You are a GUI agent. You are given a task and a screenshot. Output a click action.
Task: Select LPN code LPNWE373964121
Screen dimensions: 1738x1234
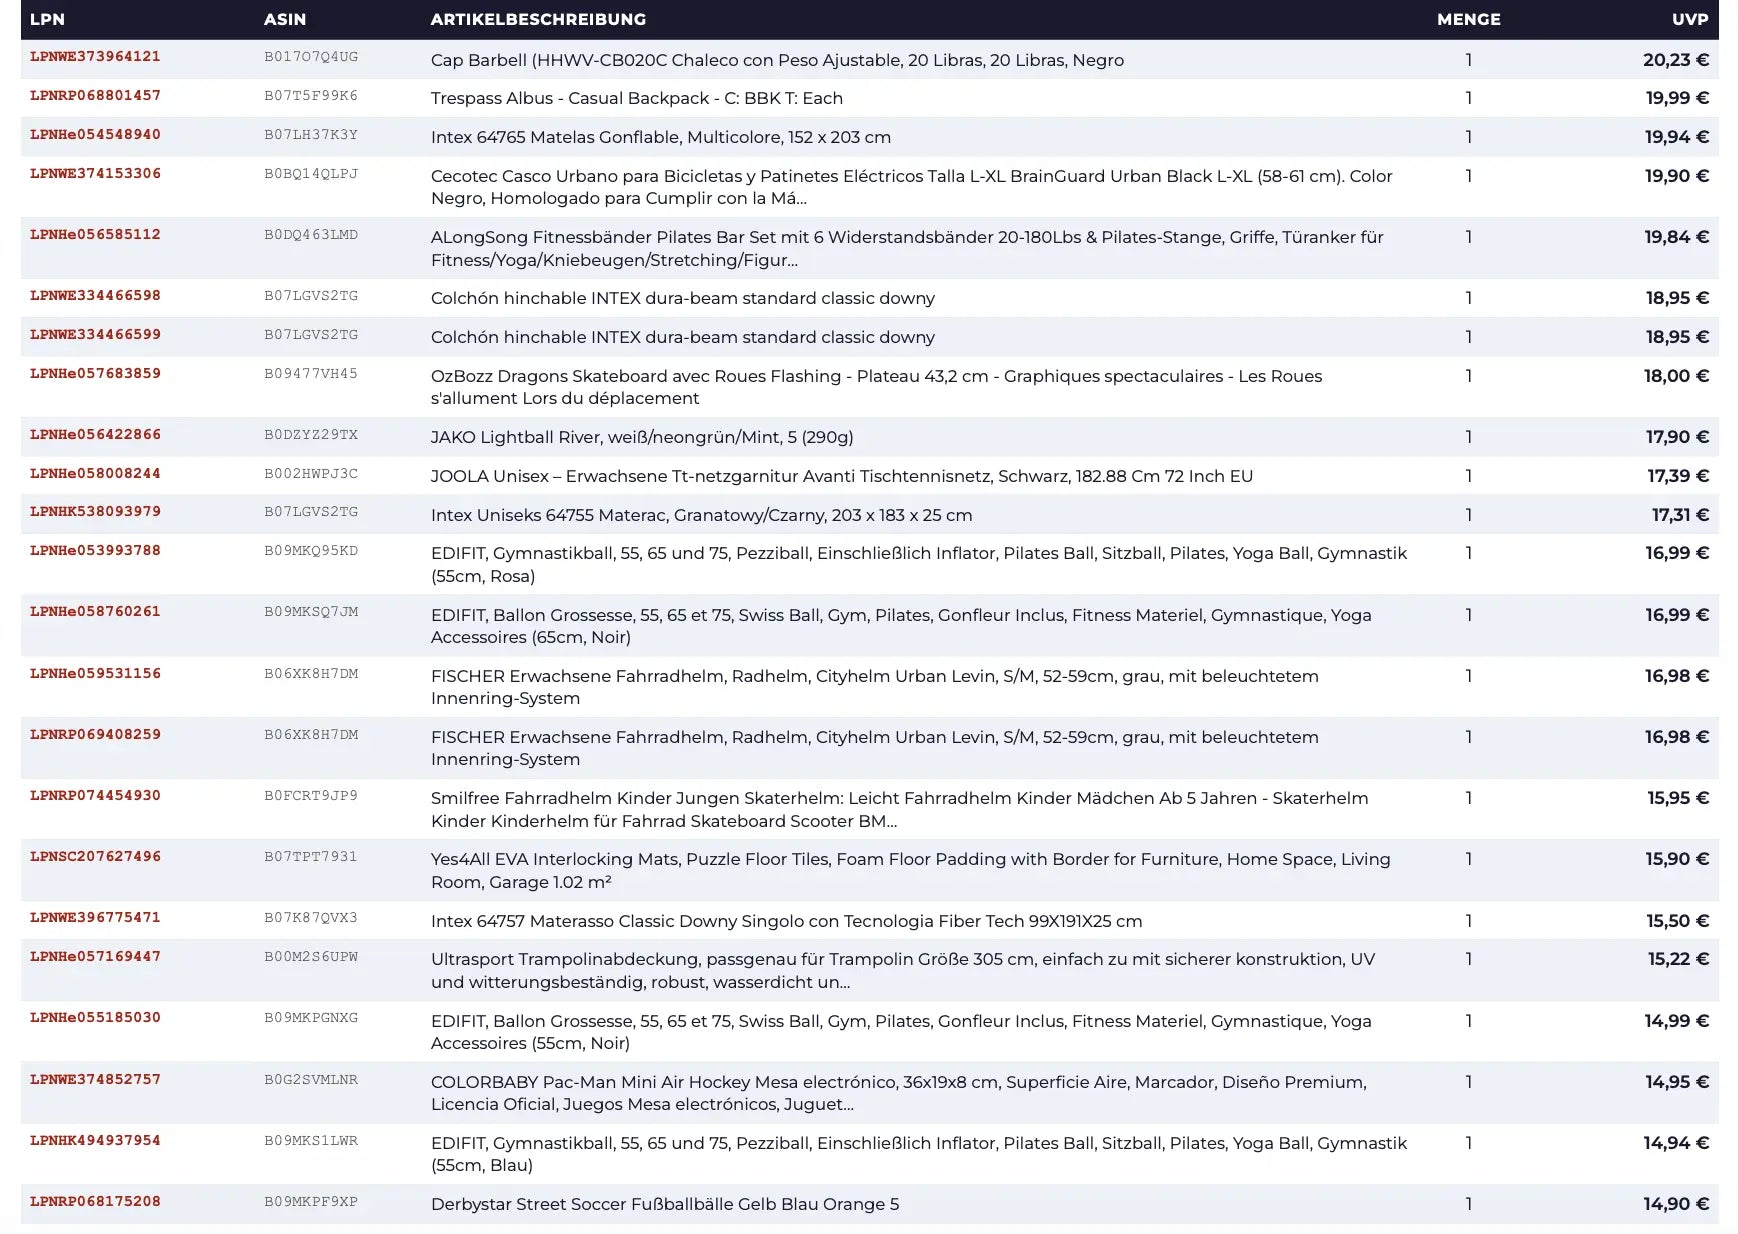click(x=95, y=57)
